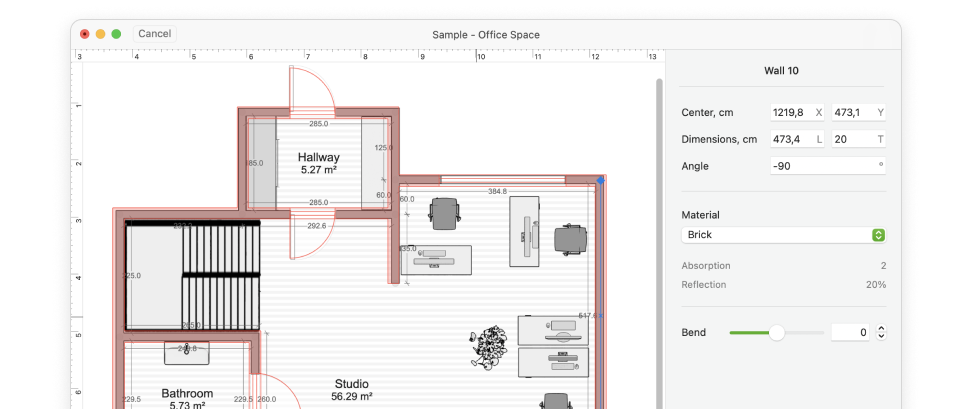Edit the Center Y field 473,1
Image resolution: width=970 pixels, height=409 pixels.
(859, 113)
